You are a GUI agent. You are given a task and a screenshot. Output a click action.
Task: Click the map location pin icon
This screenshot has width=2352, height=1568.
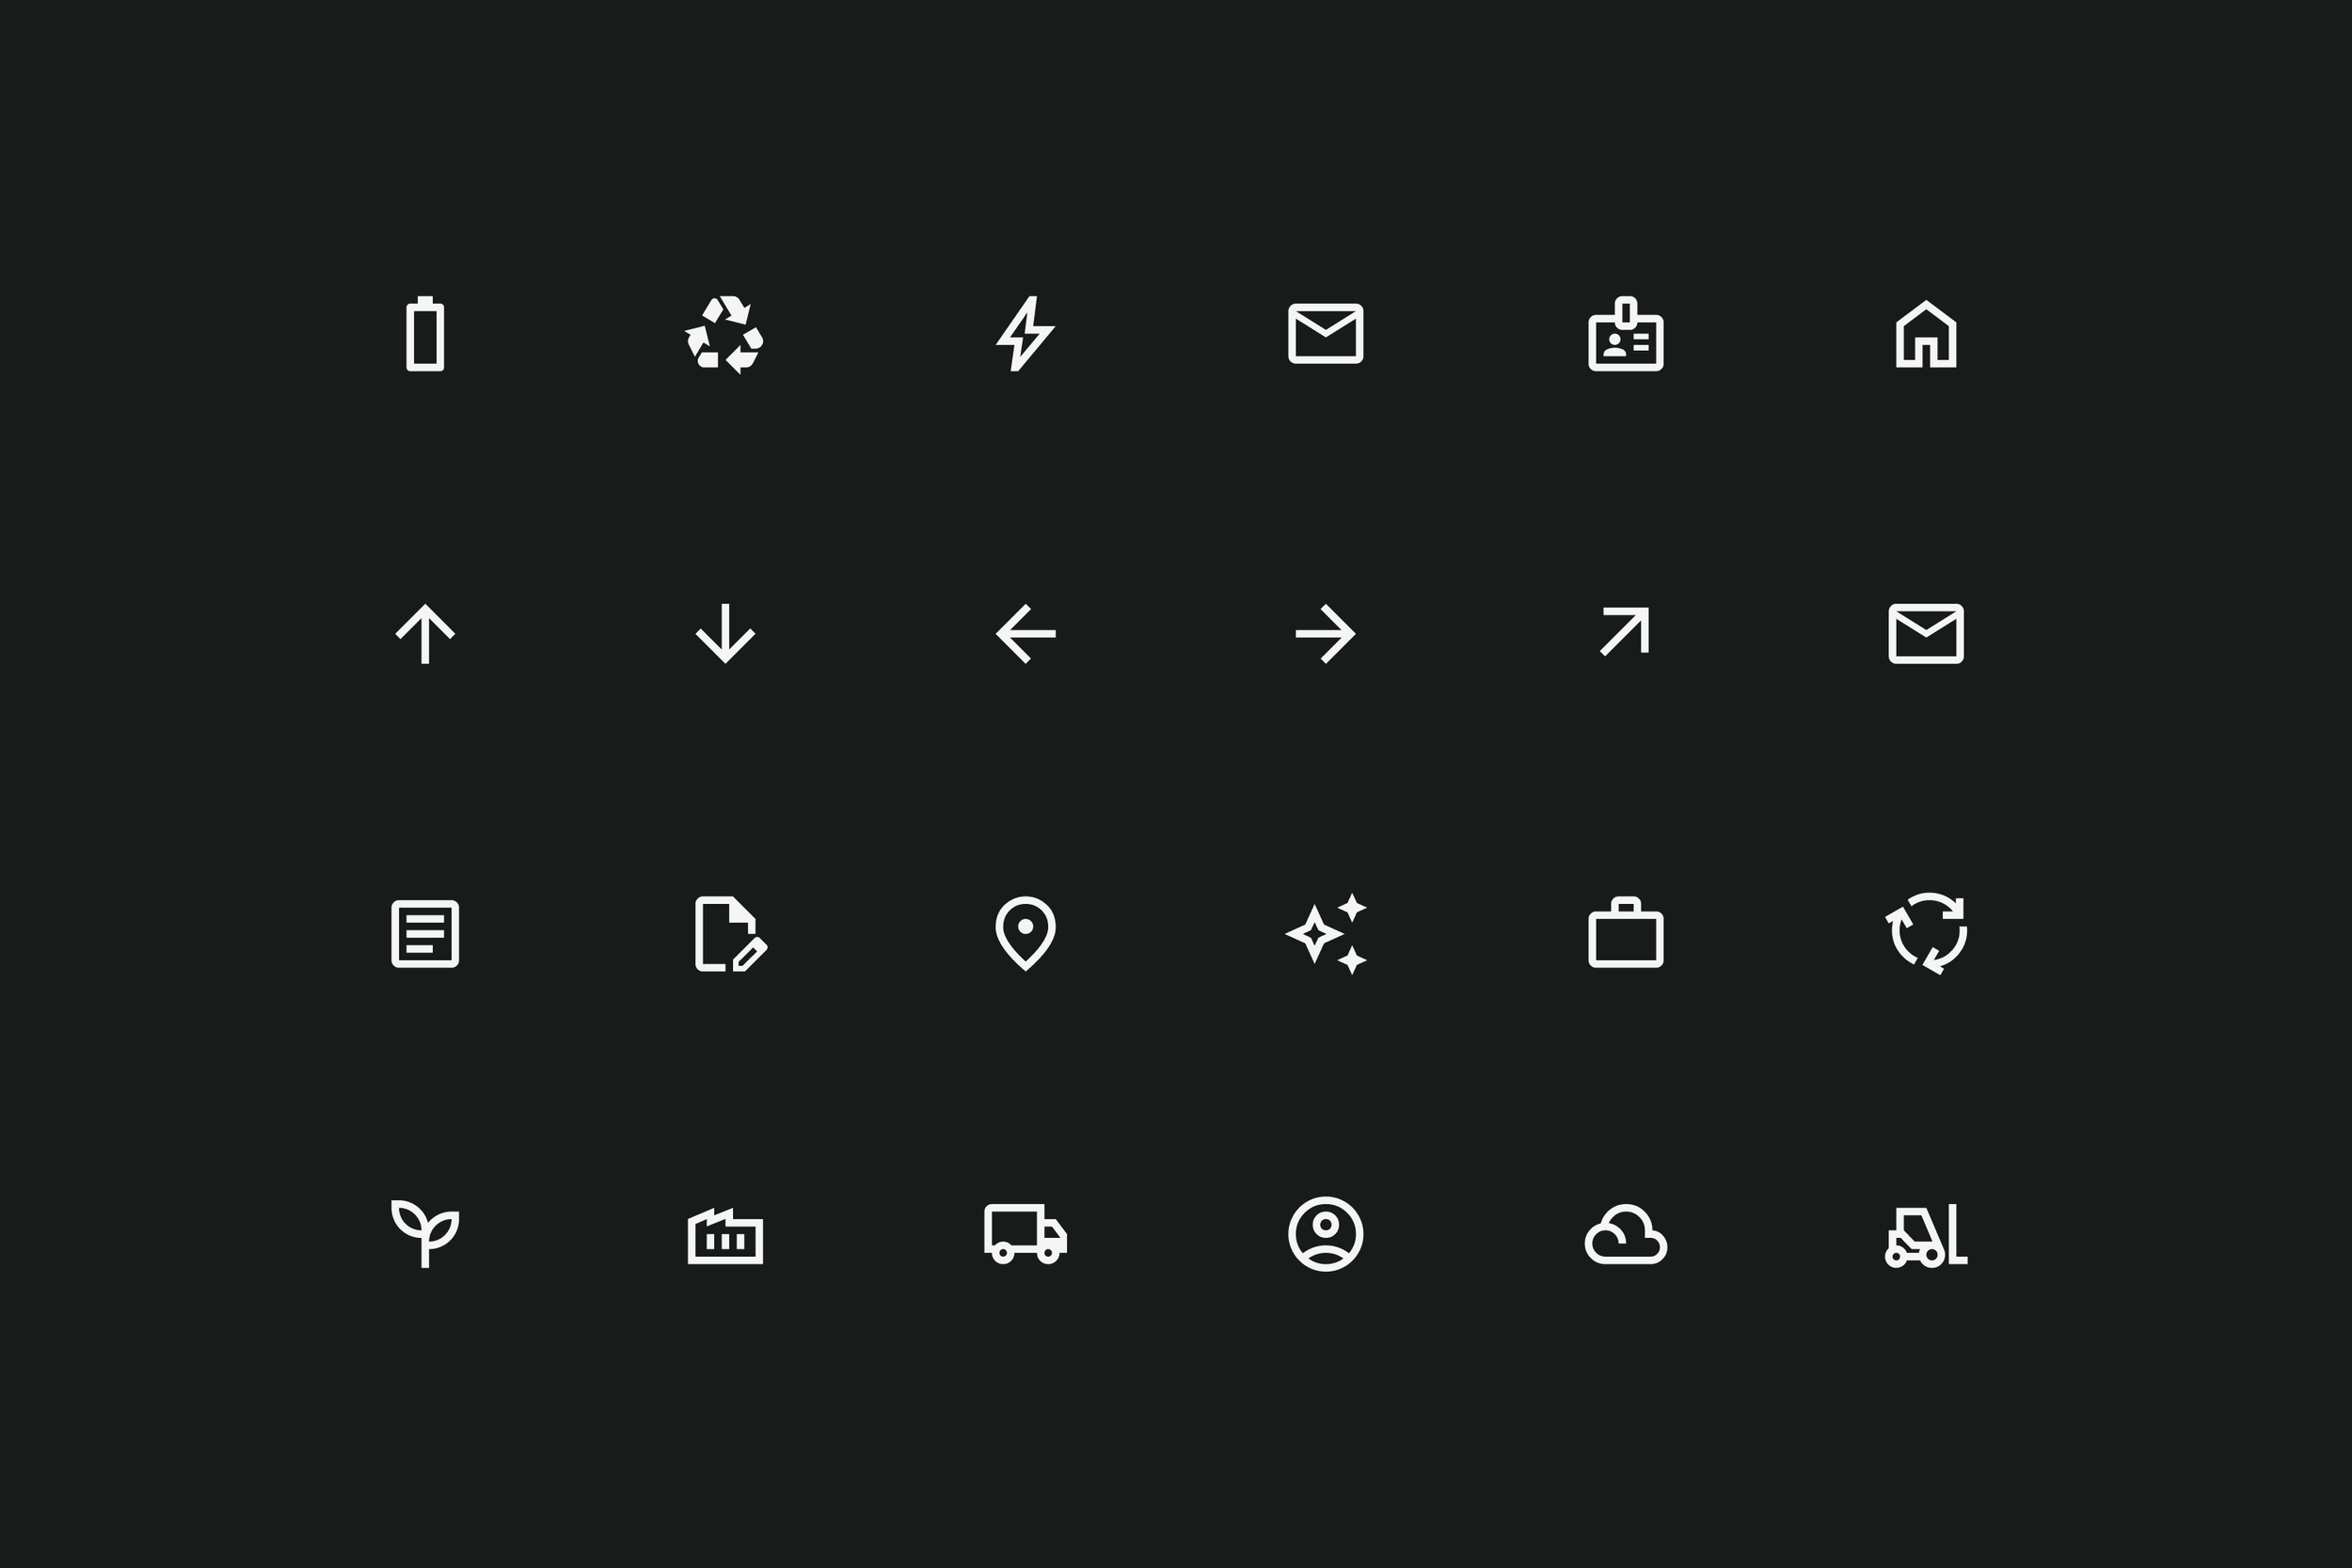[x=1025, y=934]
